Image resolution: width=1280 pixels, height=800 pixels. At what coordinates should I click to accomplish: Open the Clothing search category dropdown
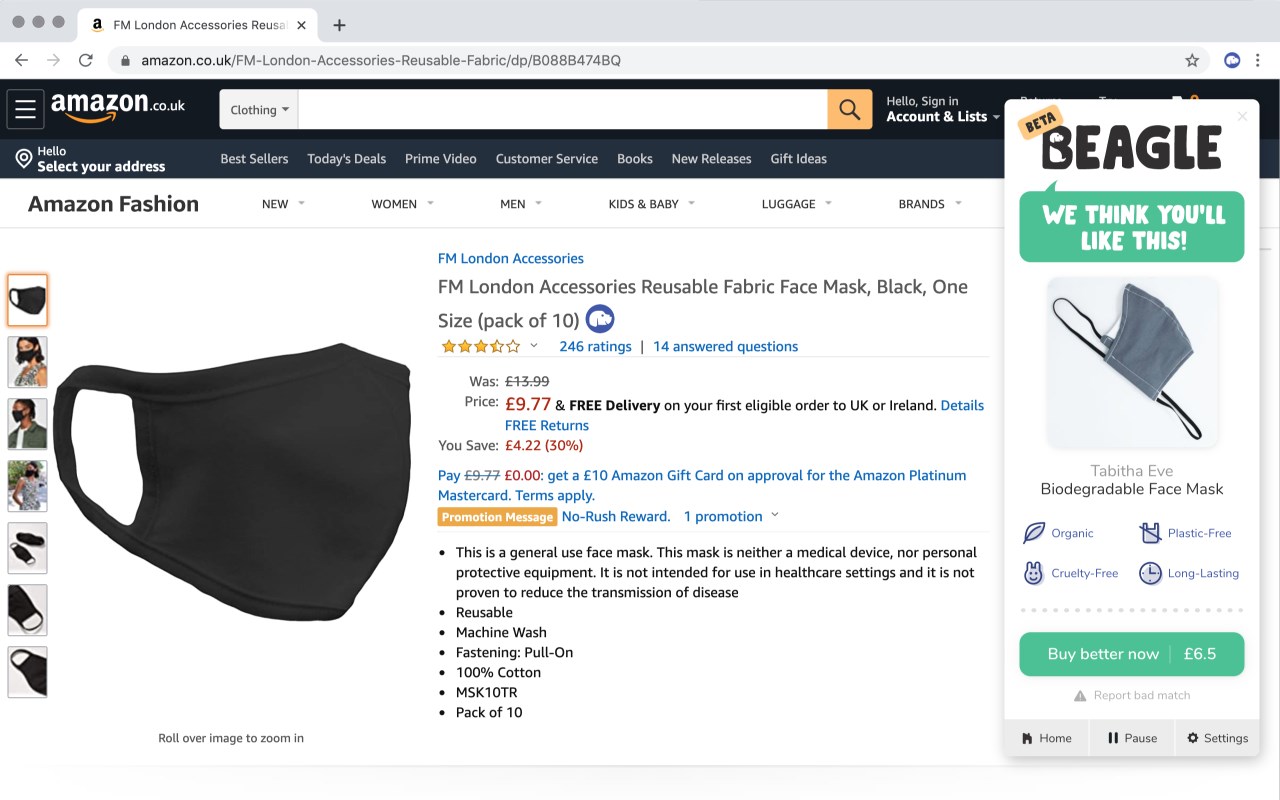[x=259, y=110]
